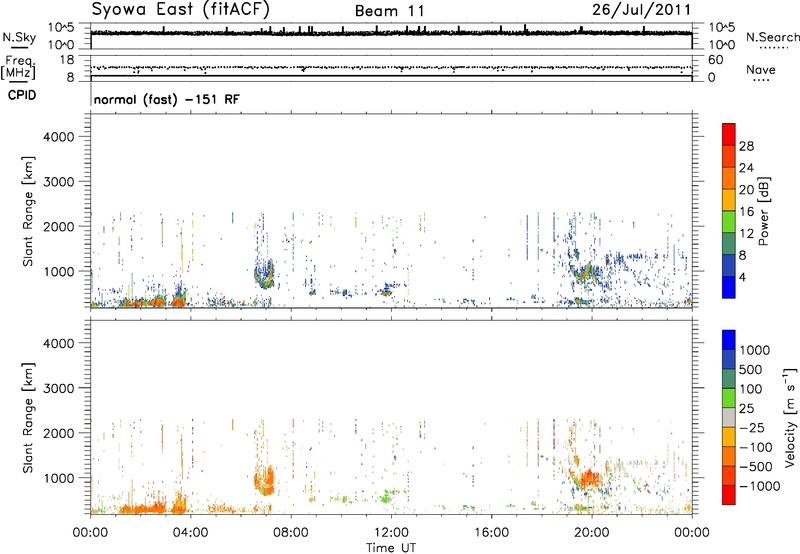The width and height of the screenshot is (800, 554).
Task: Click the "16" label on Power colorbar
Action: pos(746,212)
